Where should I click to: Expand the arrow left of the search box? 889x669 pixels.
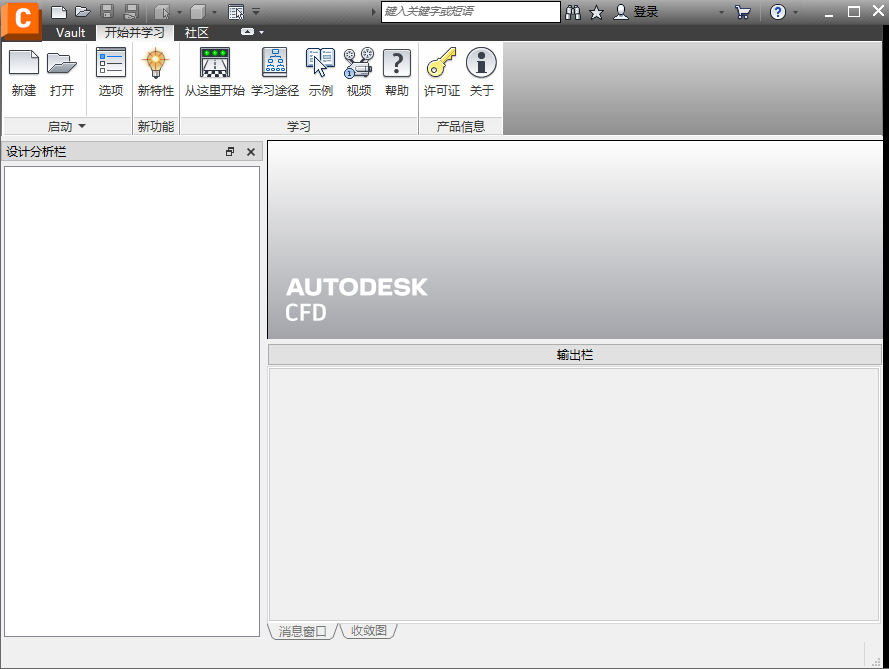(x=374, y=12)
